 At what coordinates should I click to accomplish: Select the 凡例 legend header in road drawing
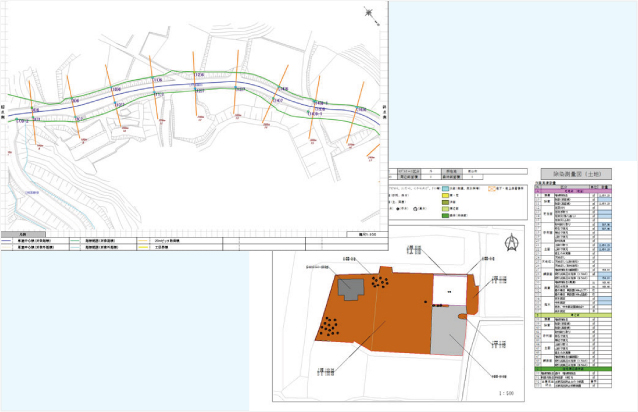pyautogui.click(x=23, y=235)
